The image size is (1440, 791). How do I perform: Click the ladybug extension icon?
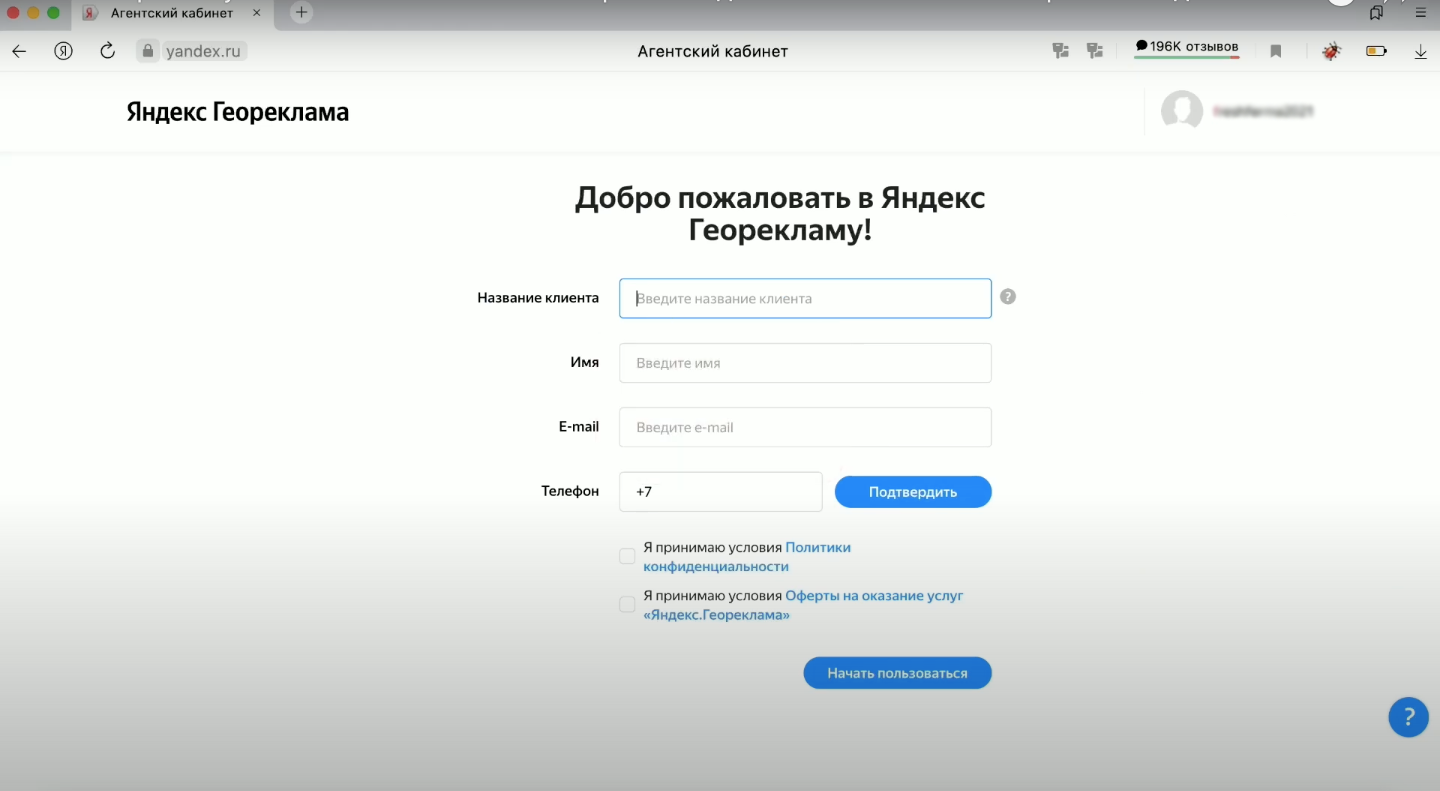tap(1331, 51)
